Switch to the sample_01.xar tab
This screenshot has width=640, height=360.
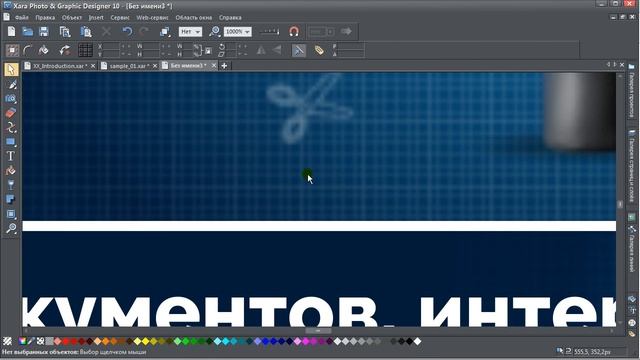click(x=129, y=66)
